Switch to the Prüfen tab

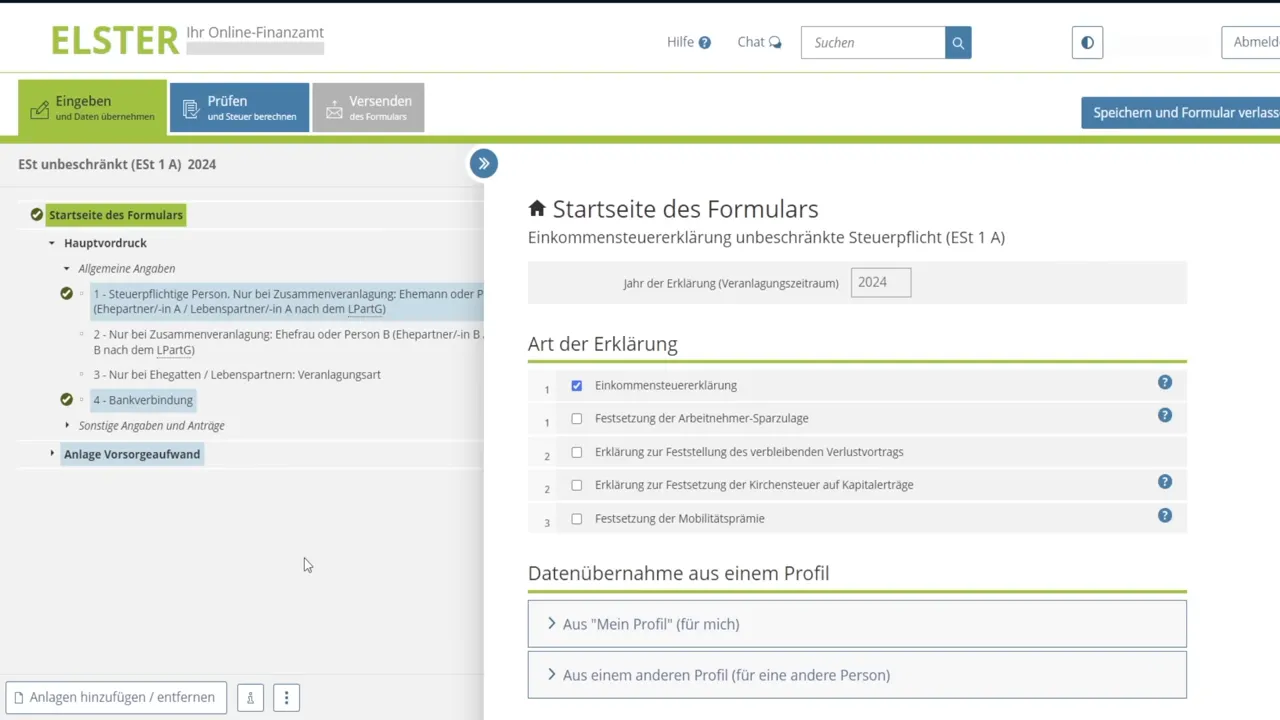(239, 107)
